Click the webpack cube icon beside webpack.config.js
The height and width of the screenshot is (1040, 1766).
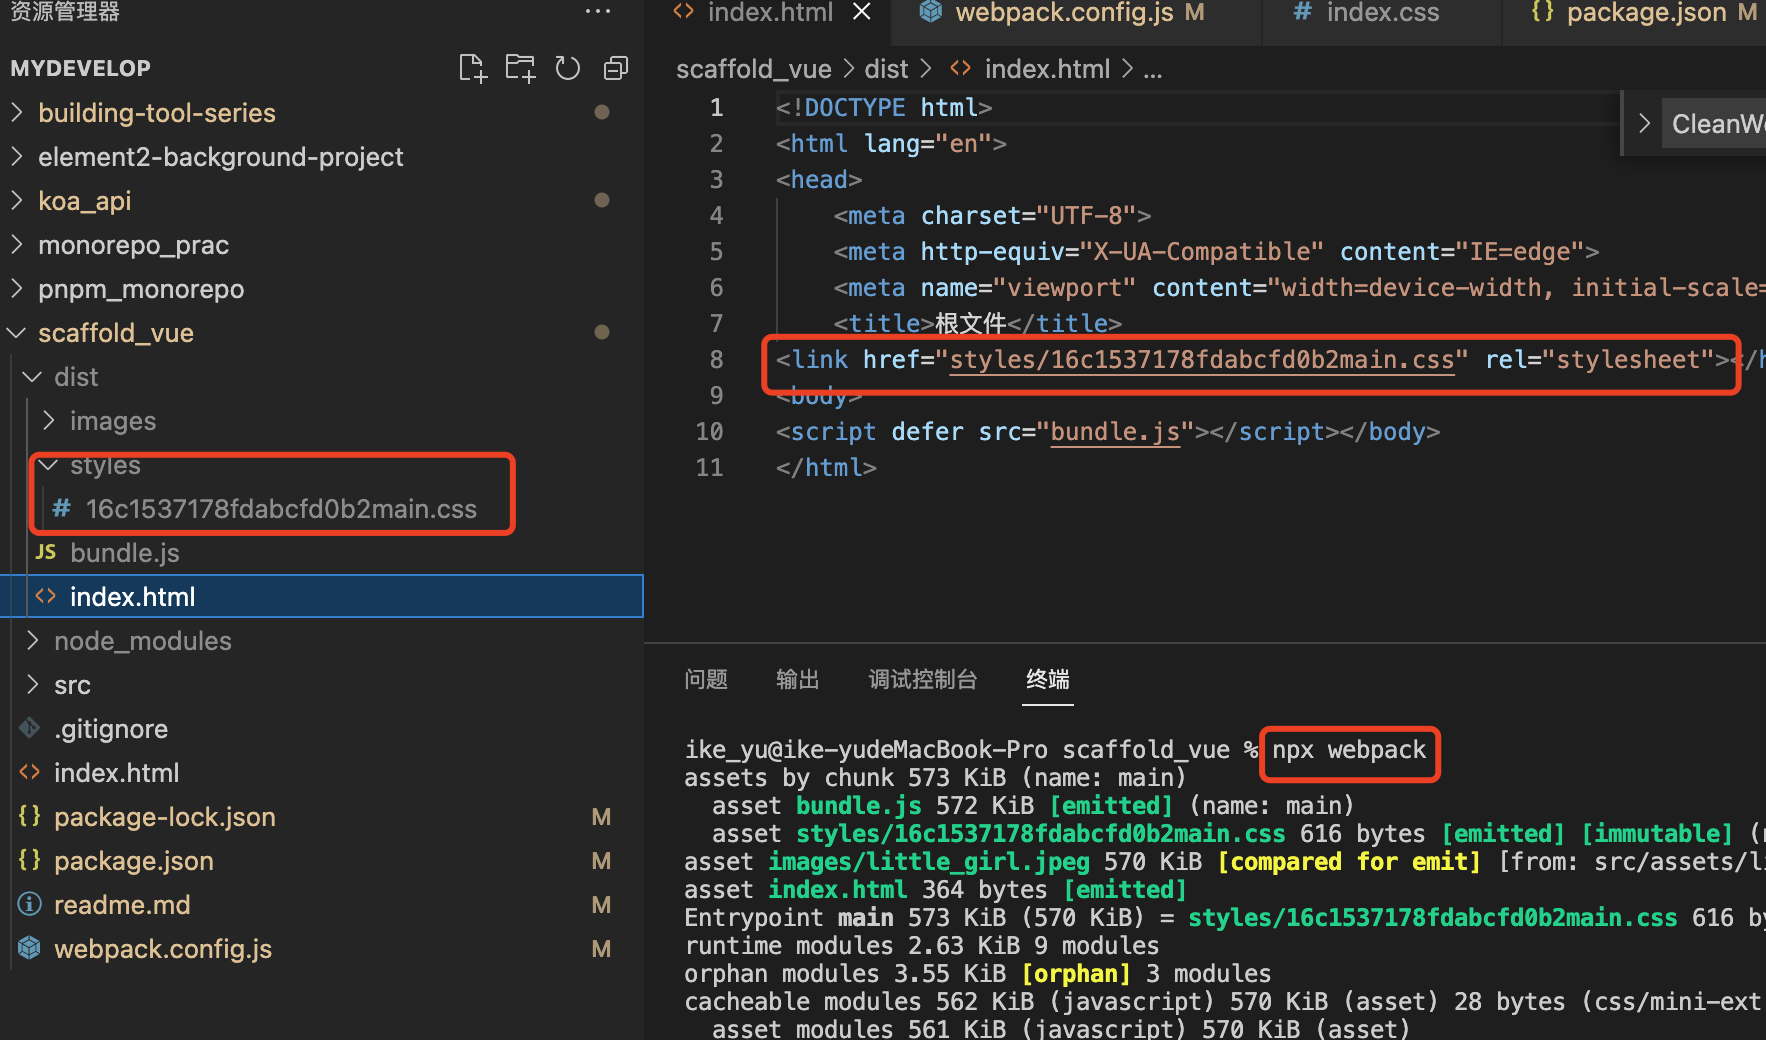click(30, 947)
